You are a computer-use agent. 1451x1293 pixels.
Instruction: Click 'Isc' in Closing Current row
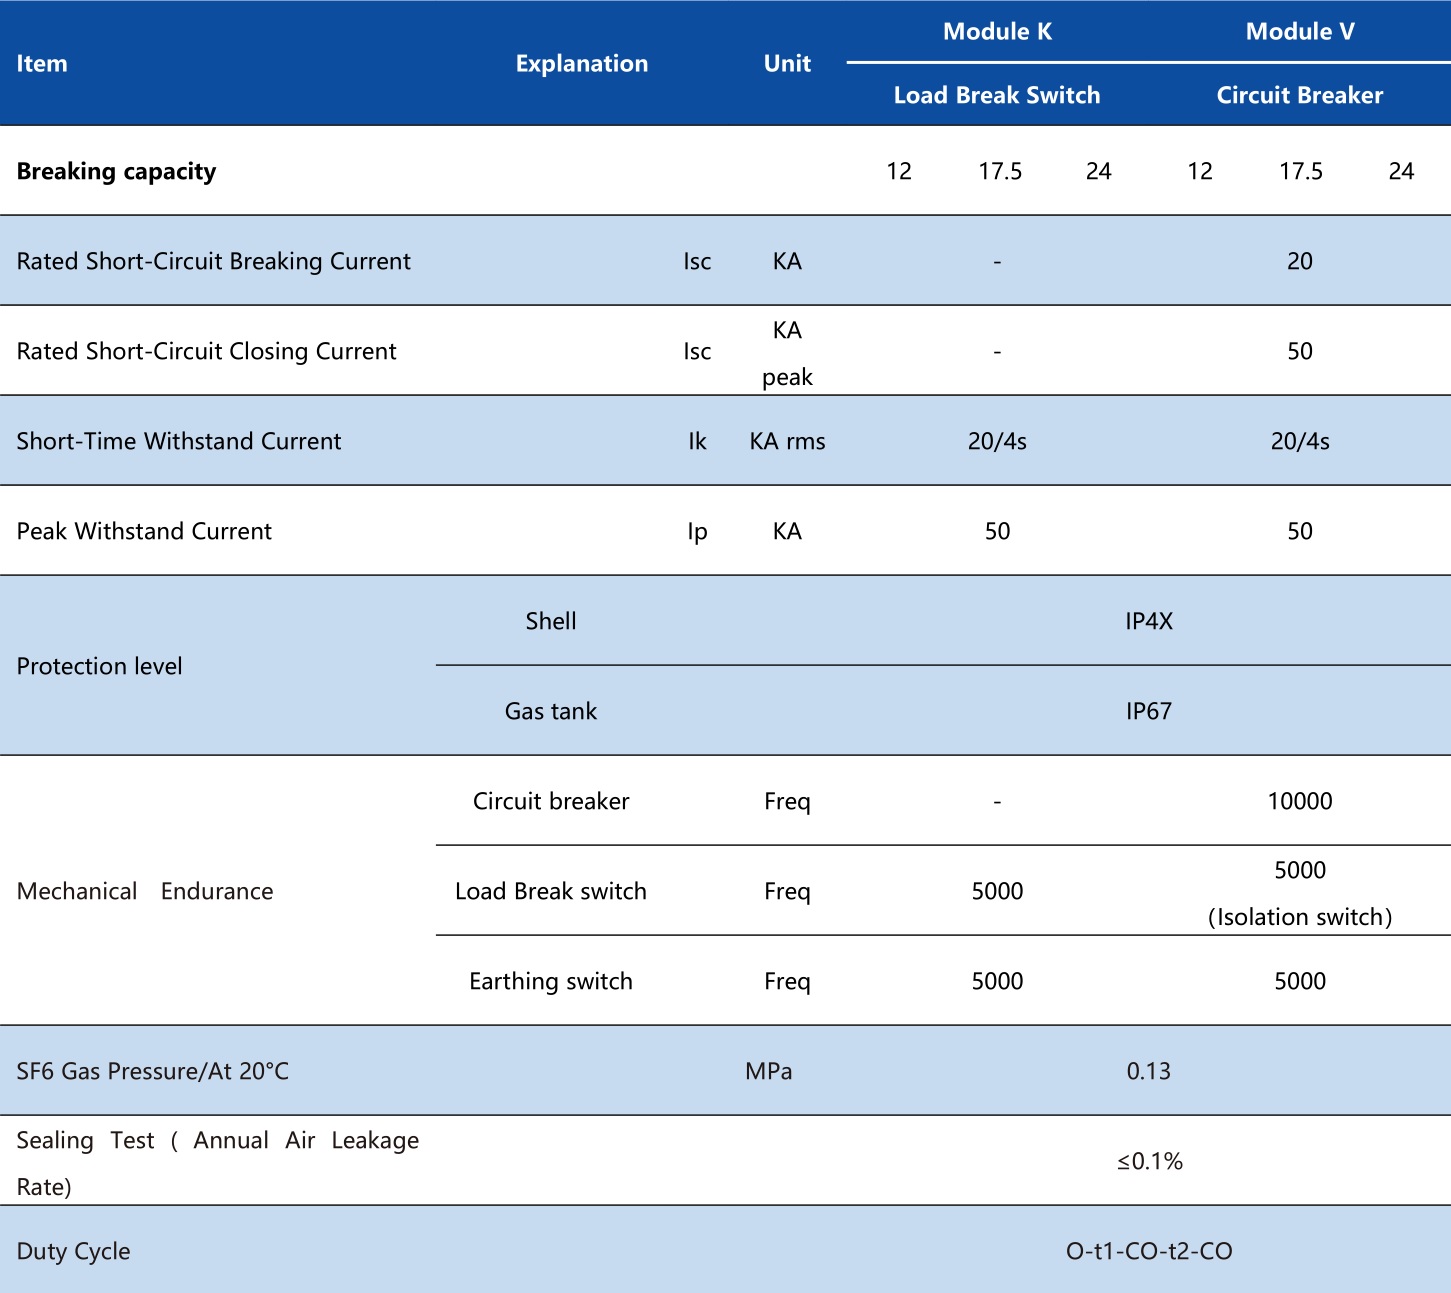click(697, 351)
